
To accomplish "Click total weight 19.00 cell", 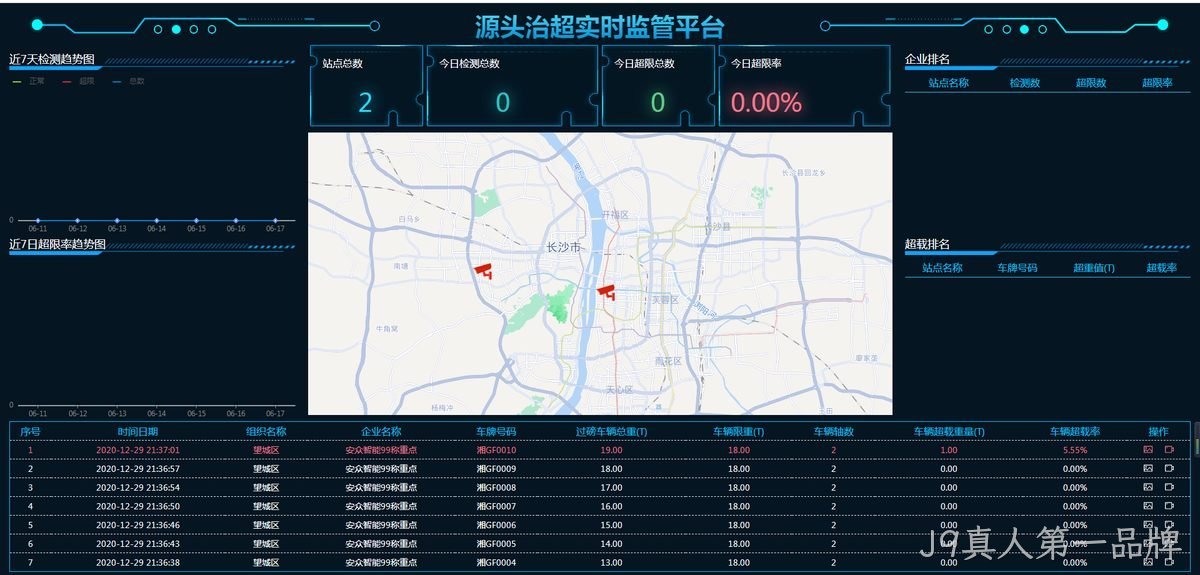I will 612,450.
